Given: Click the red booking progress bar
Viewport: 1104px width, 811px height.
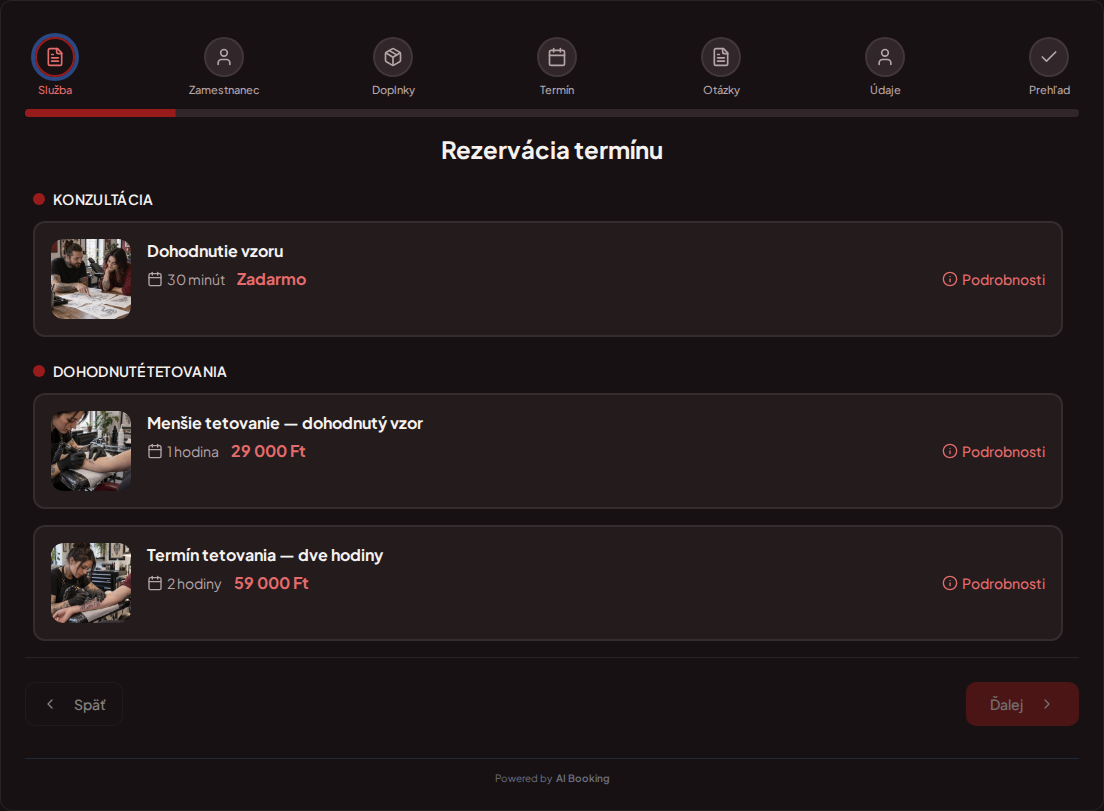Looking at the screenshot, I should coord(100,113).
